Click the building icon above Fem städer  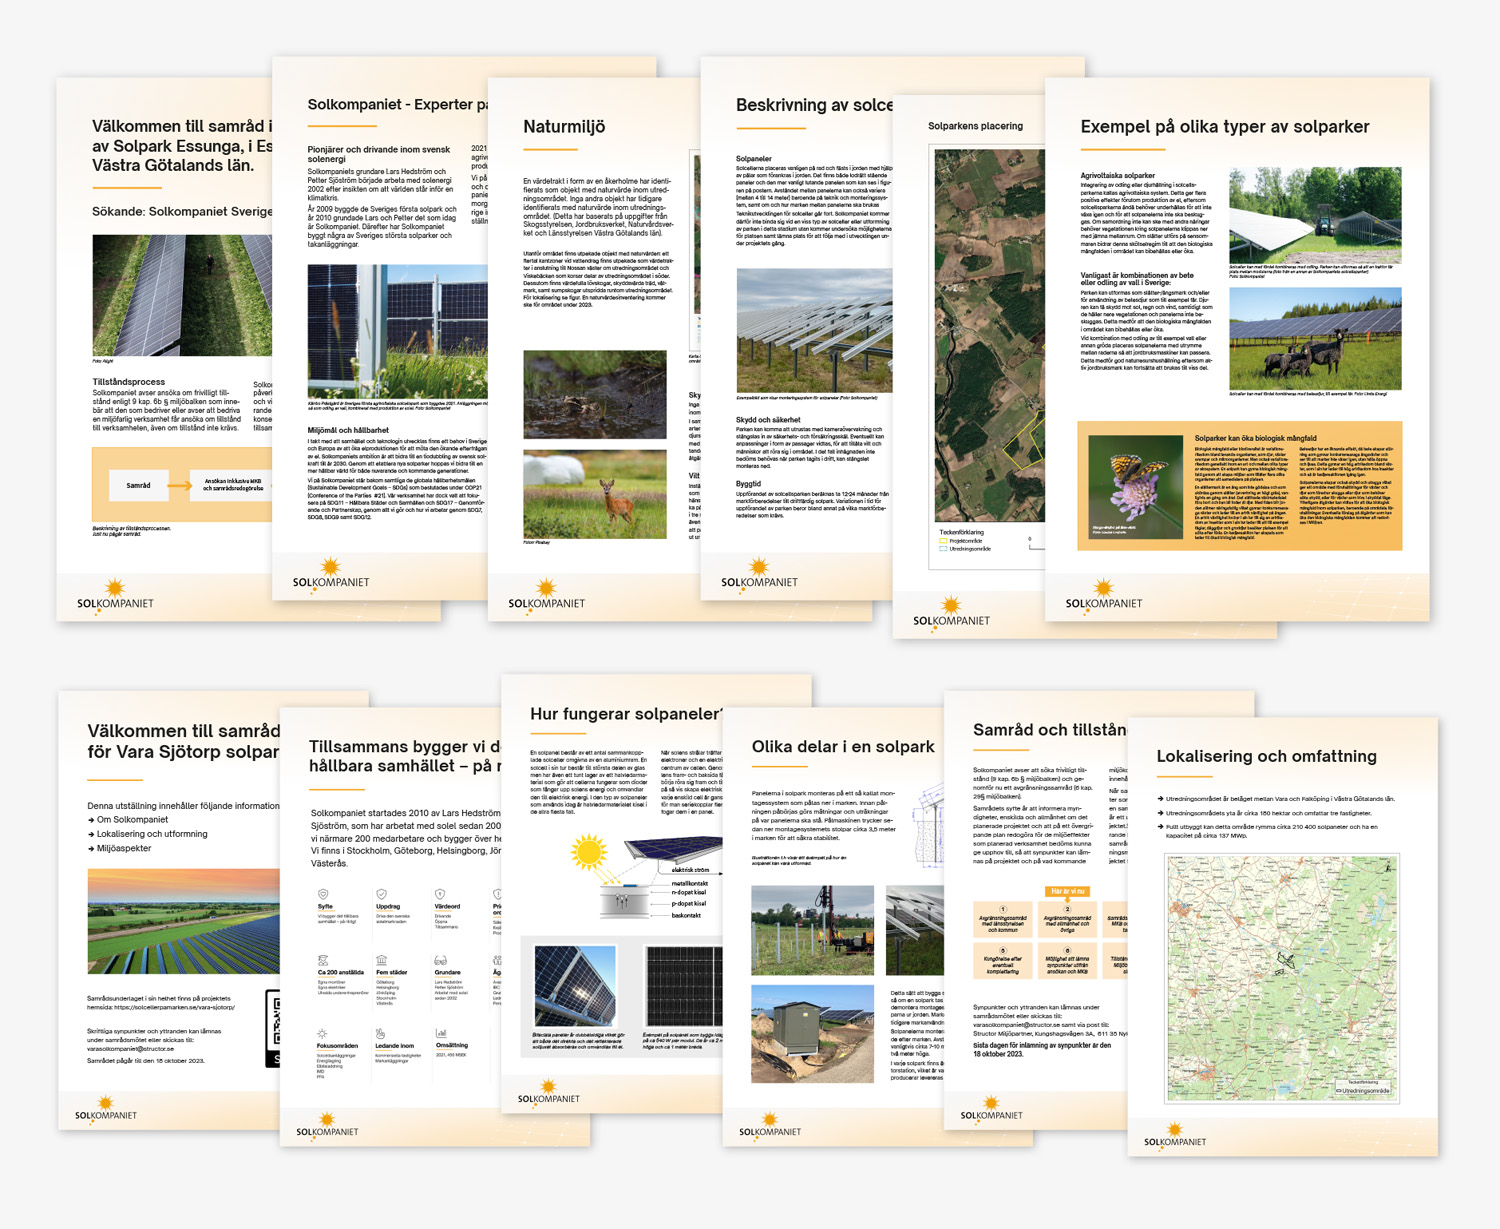381,960
